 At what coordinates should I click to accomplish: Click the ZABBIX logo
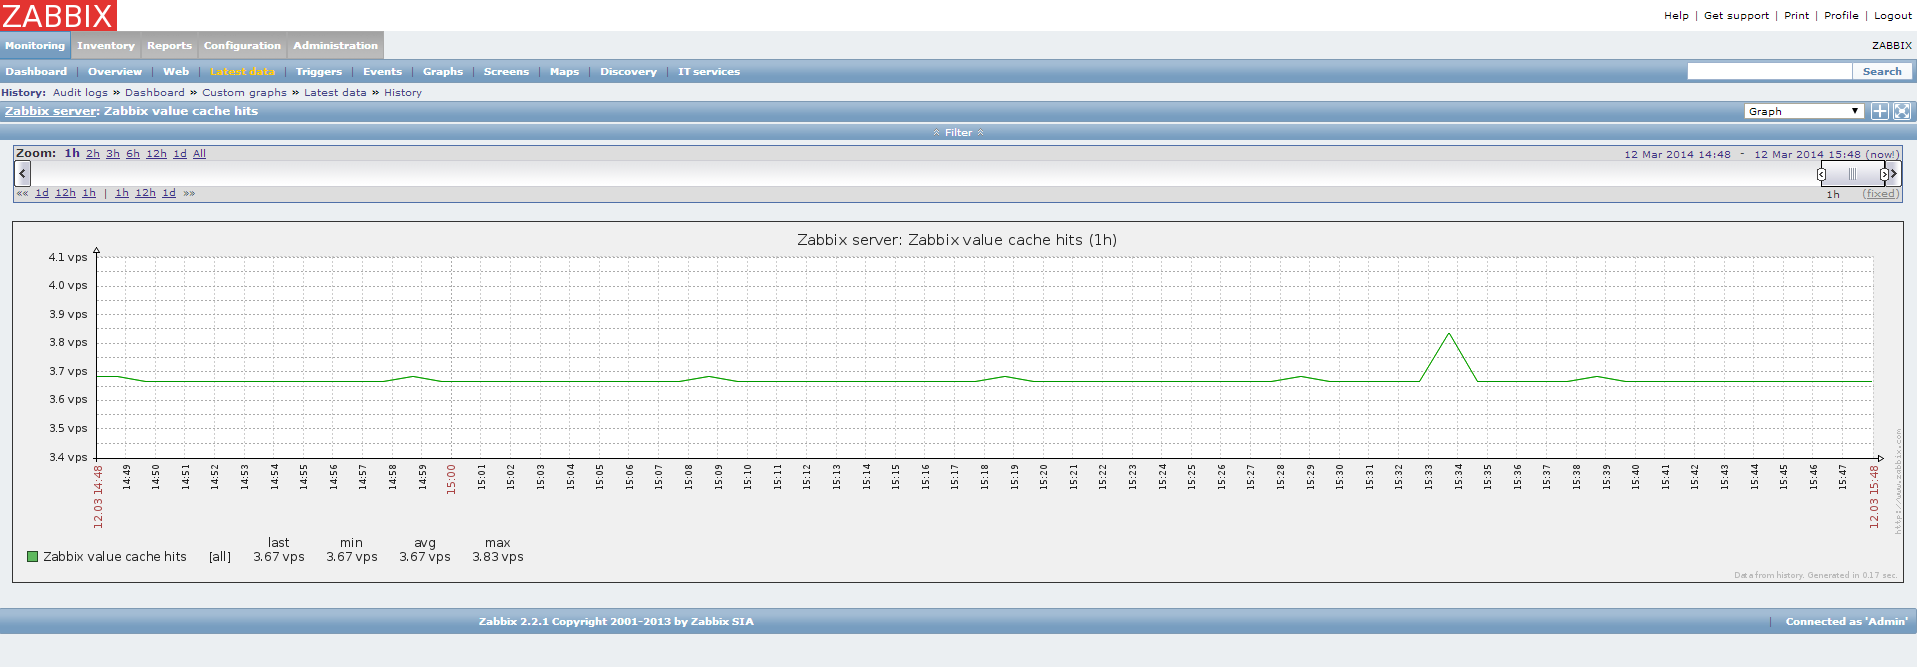(x=58, y=15)
